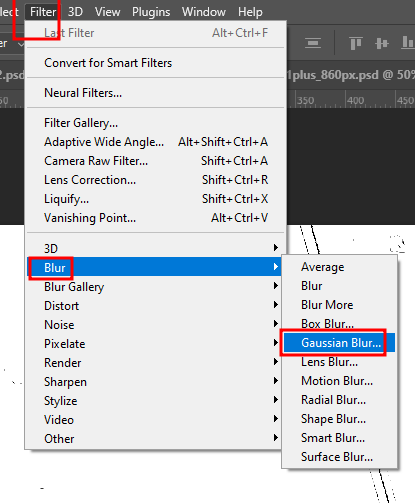Apply the Average blur filter
415x503 pixels.
(339, 267)
